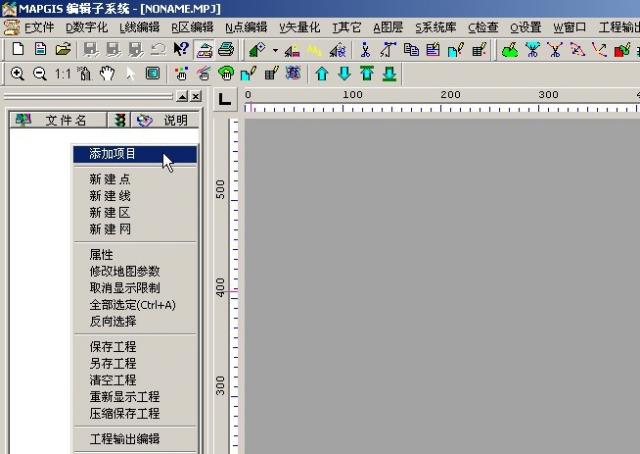Viewport: 640px width, 454px height.
Task: Click the context help arrow icon
Action: (x=181, y=49)
